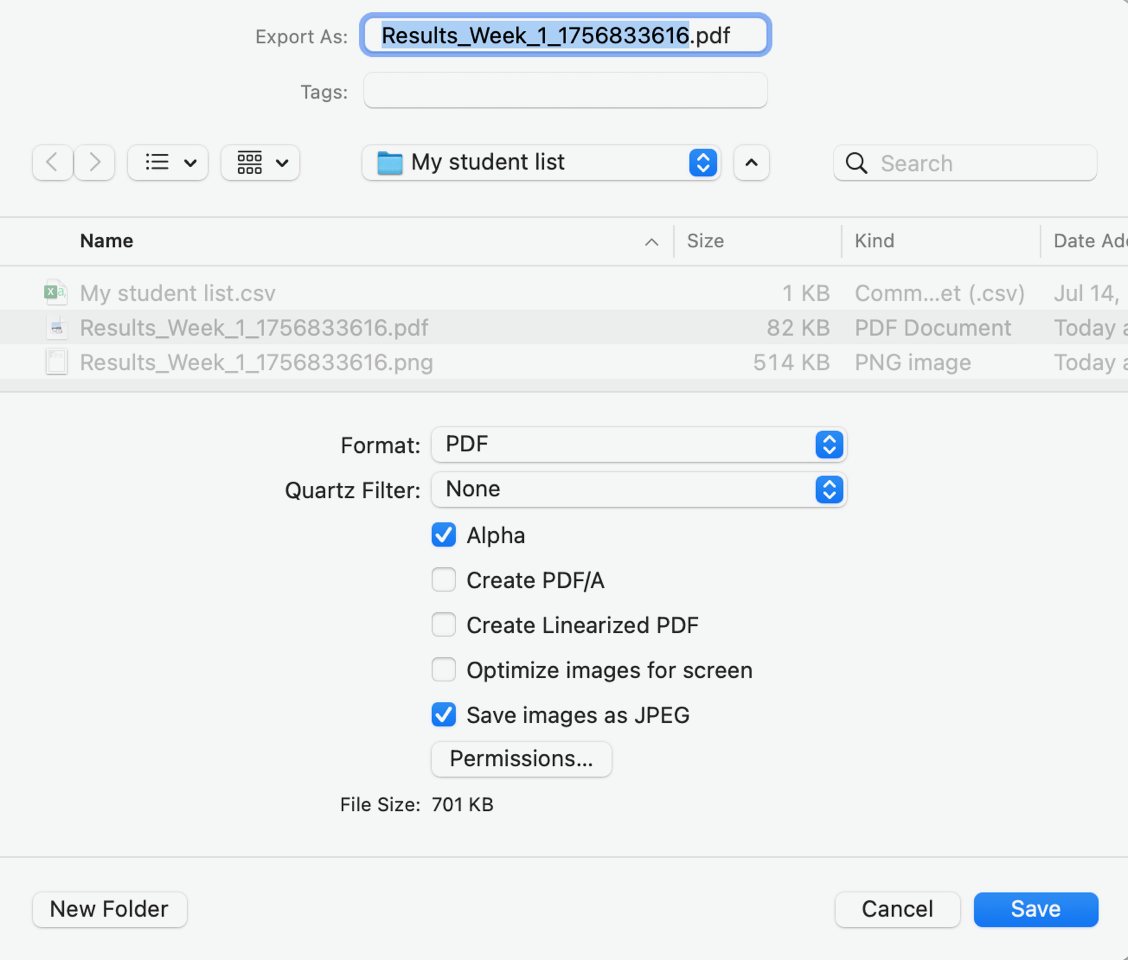This screenshot has height=960, width=1128.
Task: Disable the Alpha checkbox
Action: 443,535
